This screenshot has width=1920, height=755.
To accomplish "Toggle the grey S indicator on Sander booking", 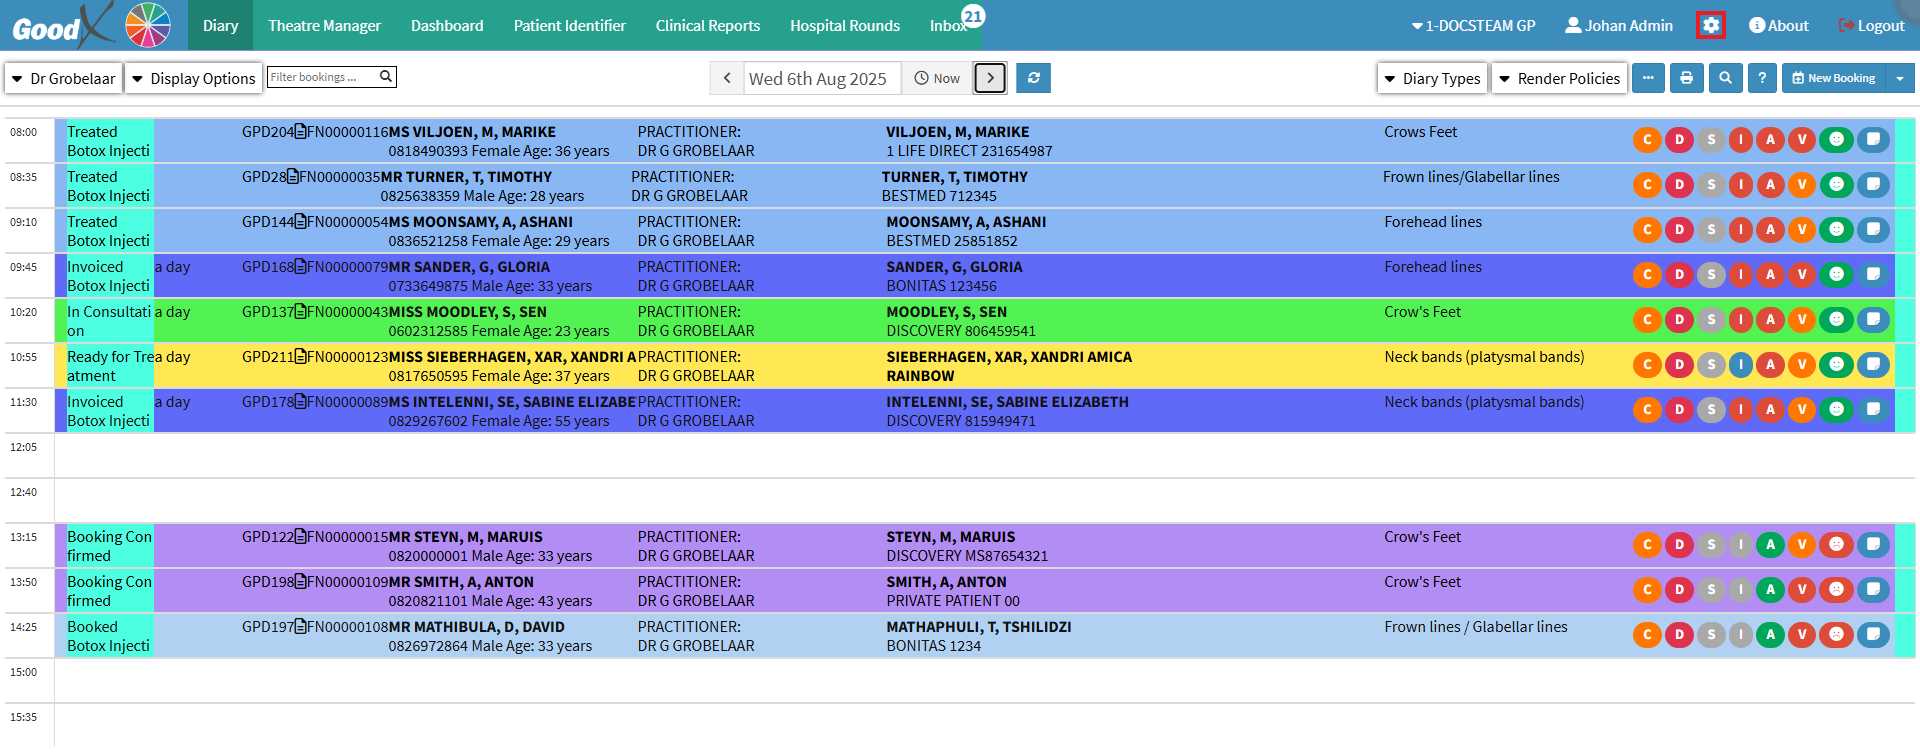I will click(1711, 275).
